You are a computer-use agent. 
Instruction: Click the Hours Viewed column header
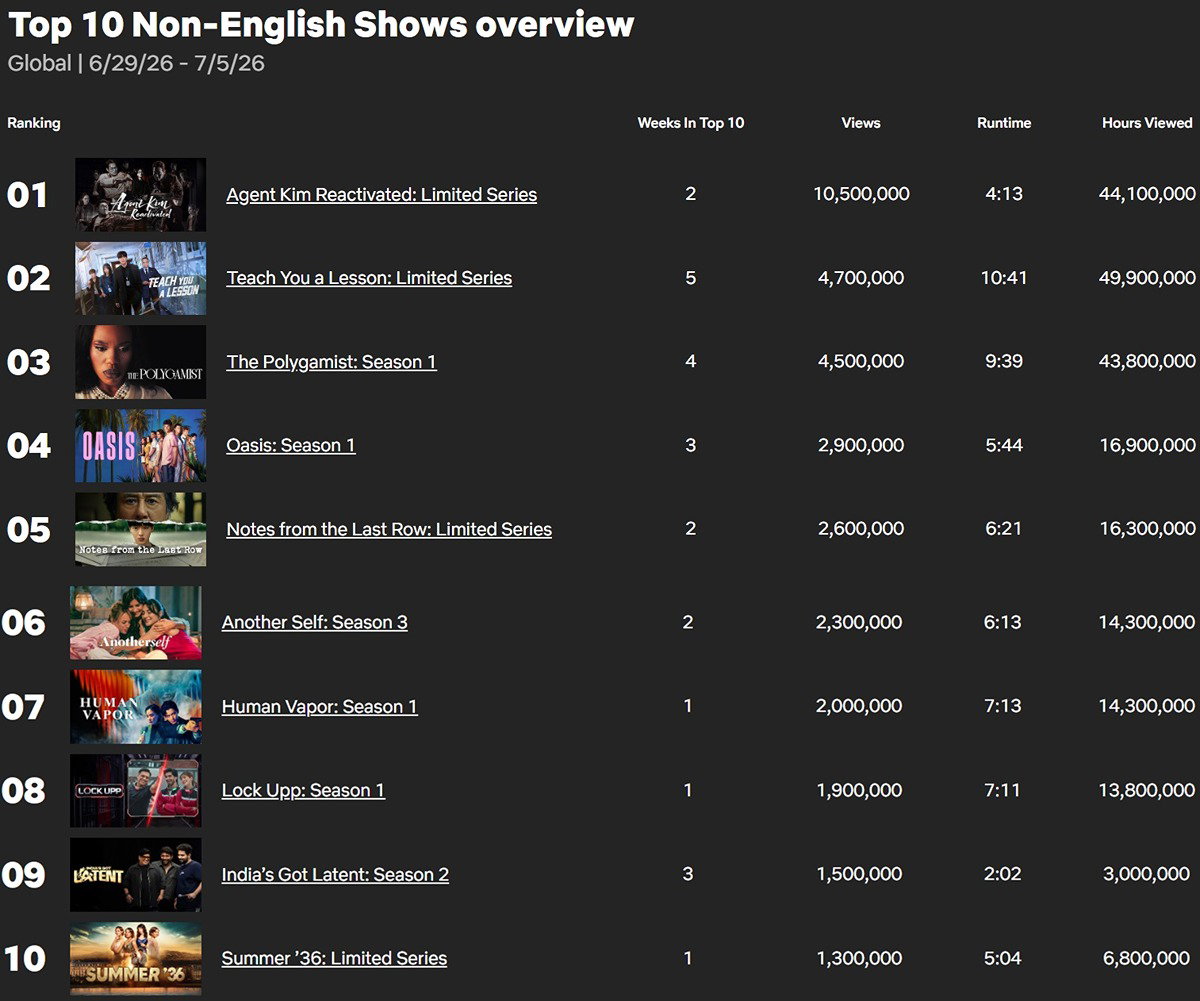click(1147, 123)
